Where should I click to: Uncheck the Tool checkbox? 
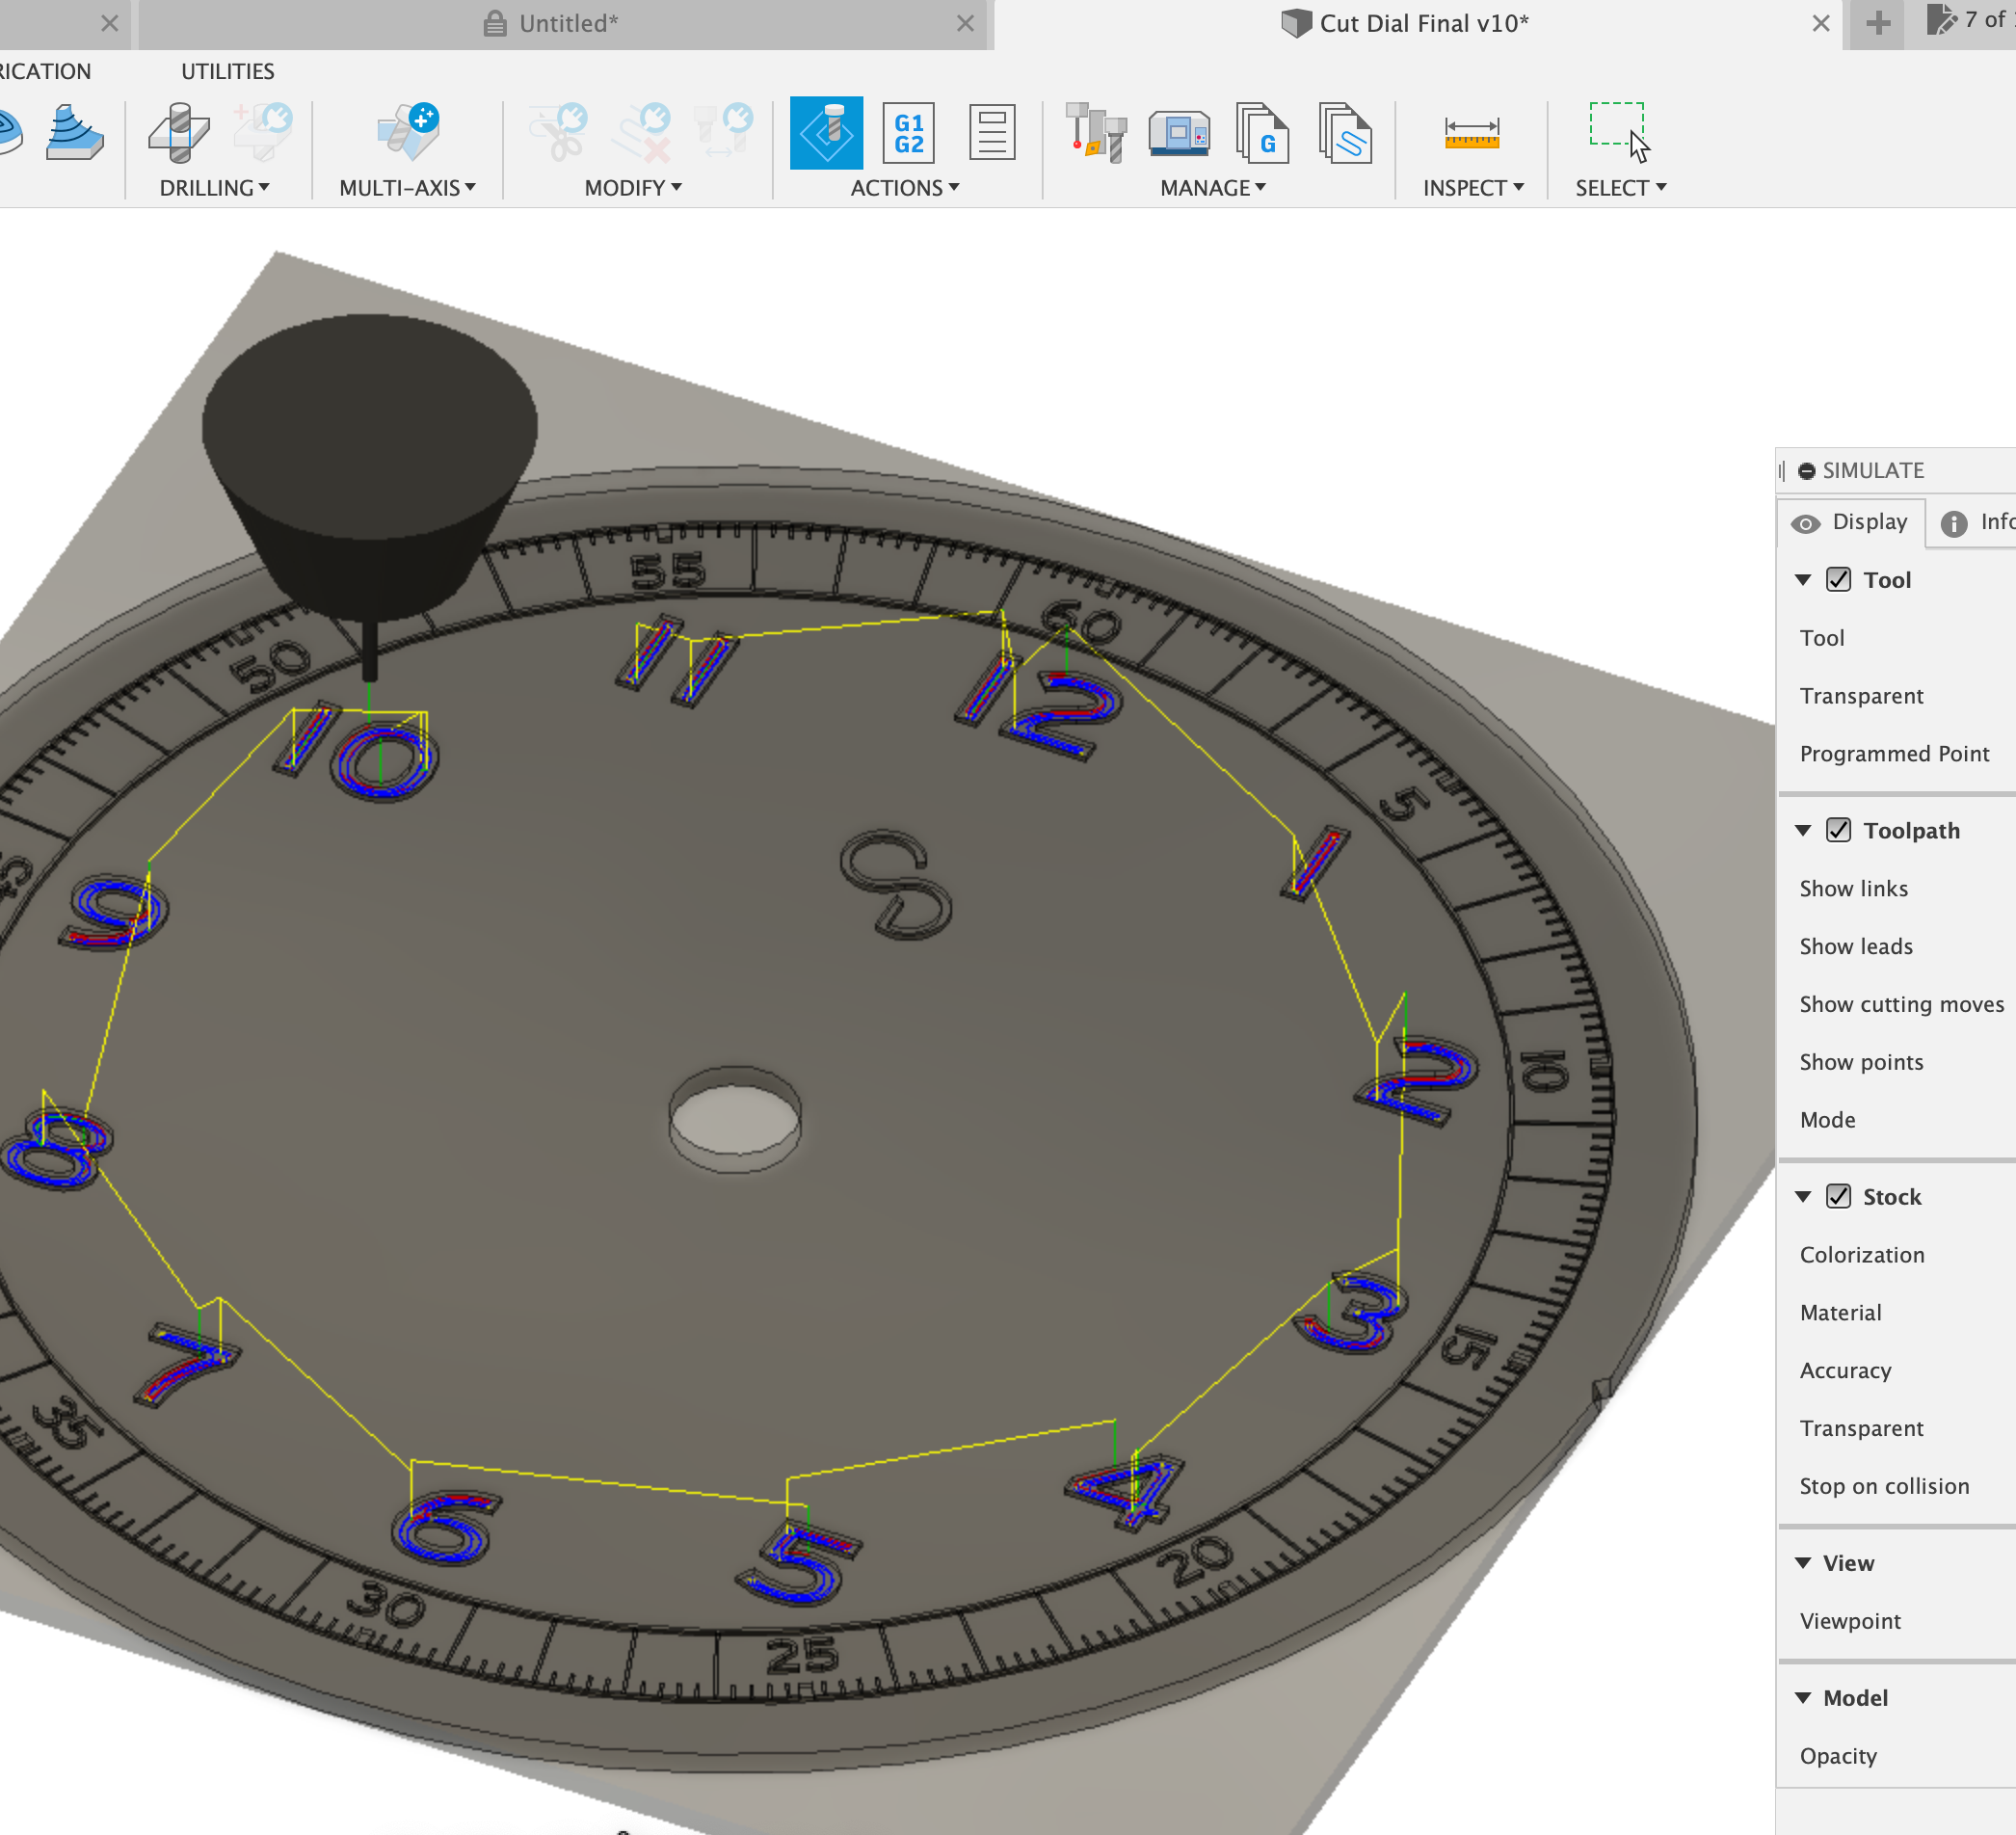(x=1838, y=580)
